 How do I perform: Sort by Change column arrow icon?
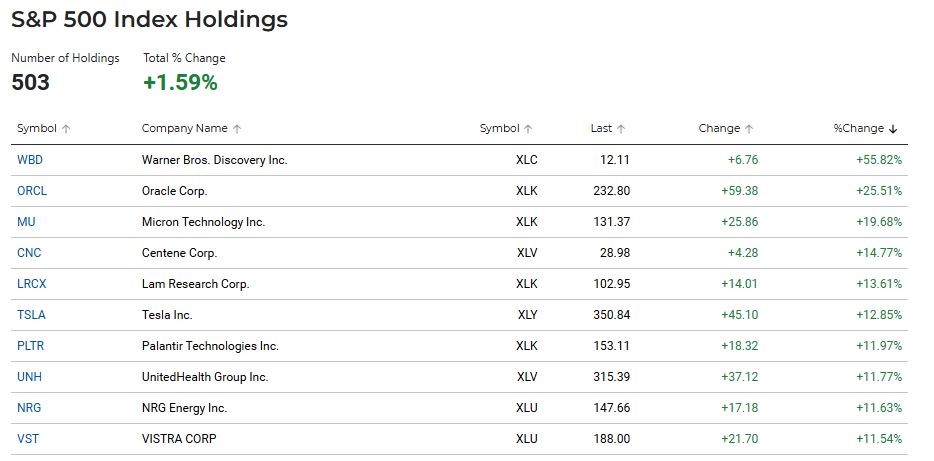coord(749,129)
